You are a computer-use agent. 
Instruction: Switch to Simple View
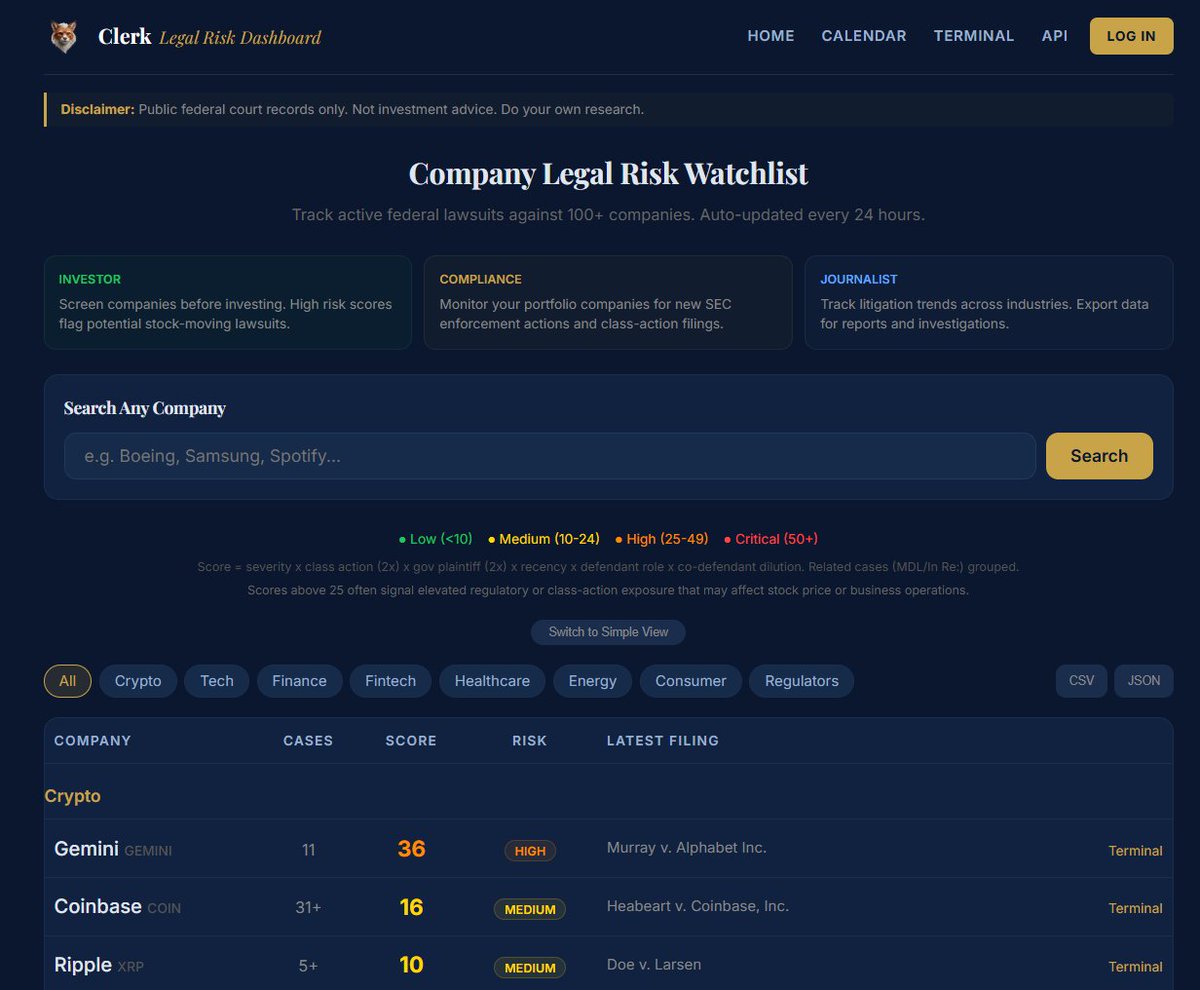[x=608, y=632]
